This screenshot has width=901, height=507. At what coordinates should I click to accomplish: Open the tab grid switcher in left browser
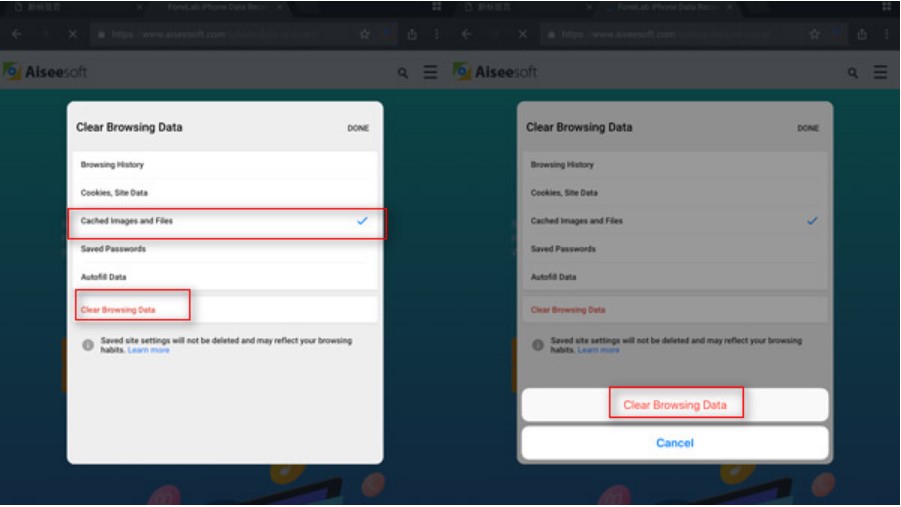436,7
